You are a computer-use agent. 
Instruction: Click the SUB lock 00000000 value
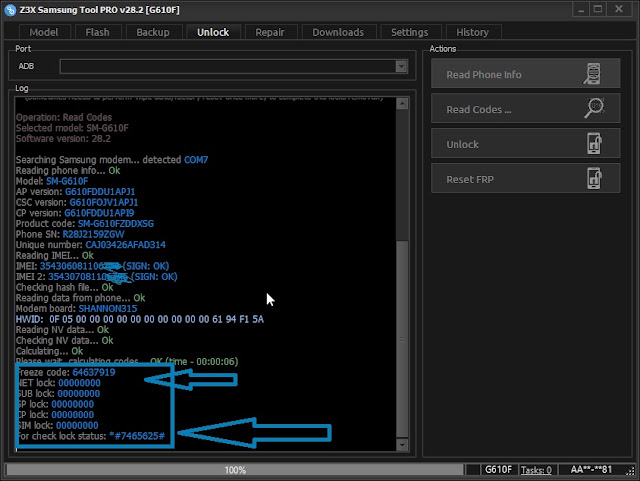click(x=79, y=394)
